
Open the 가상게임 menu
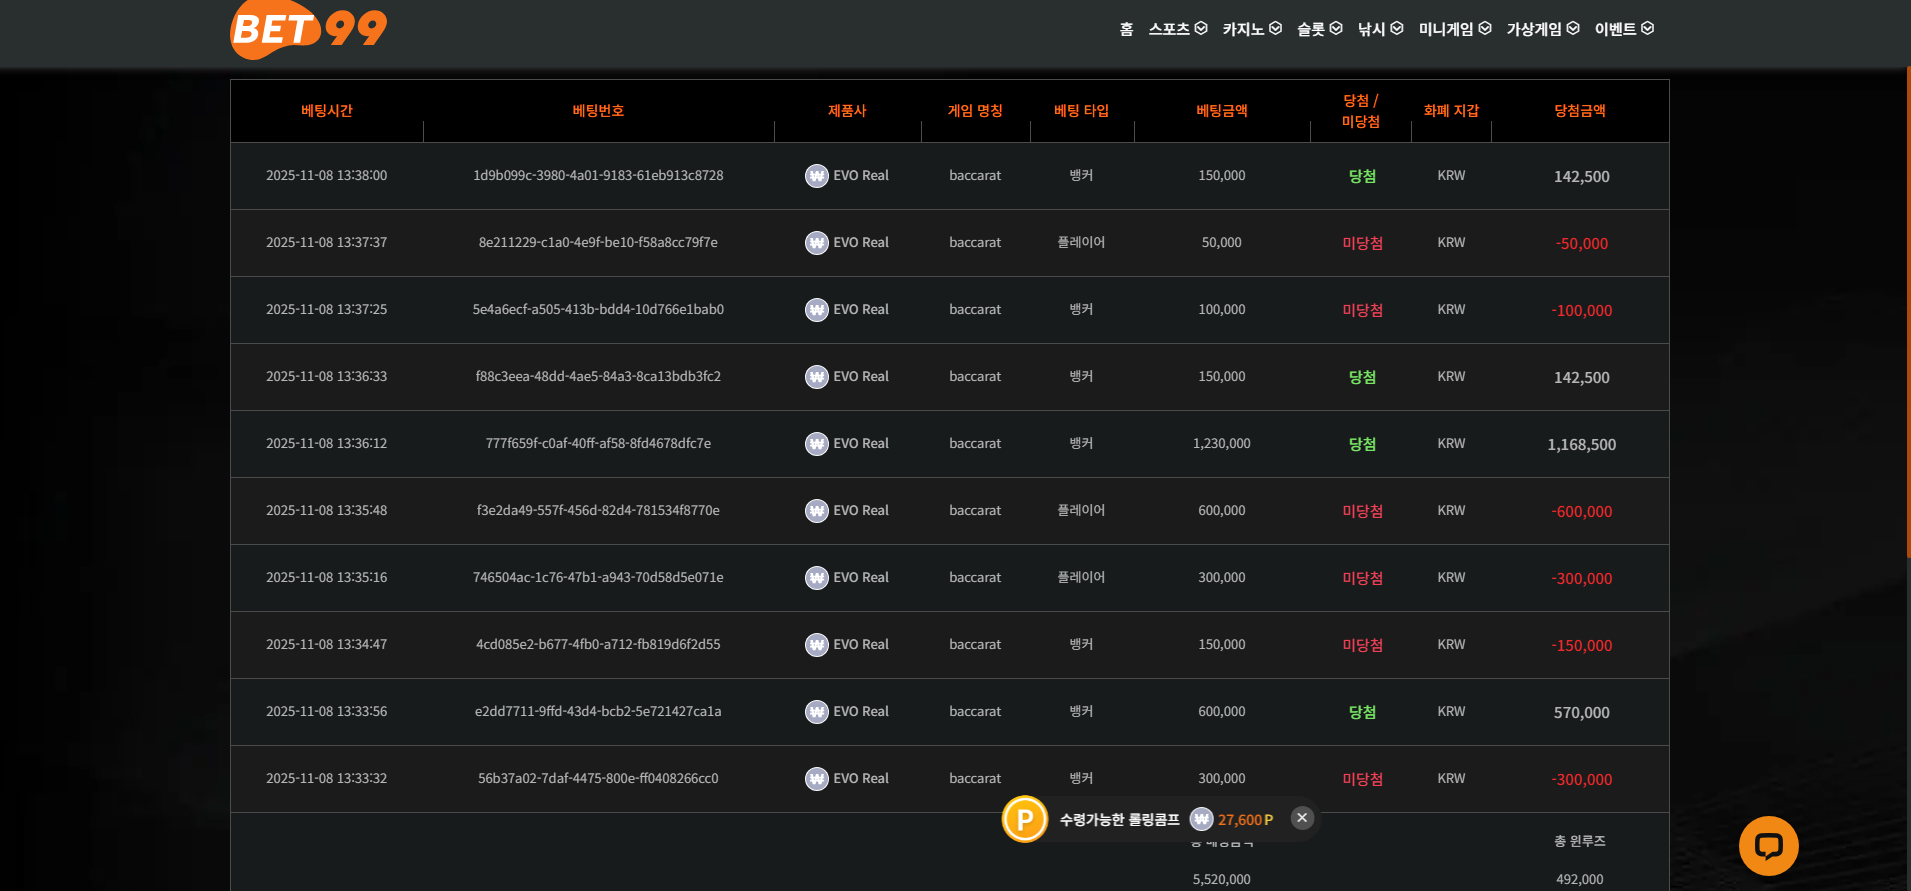tap(1542, 29)
